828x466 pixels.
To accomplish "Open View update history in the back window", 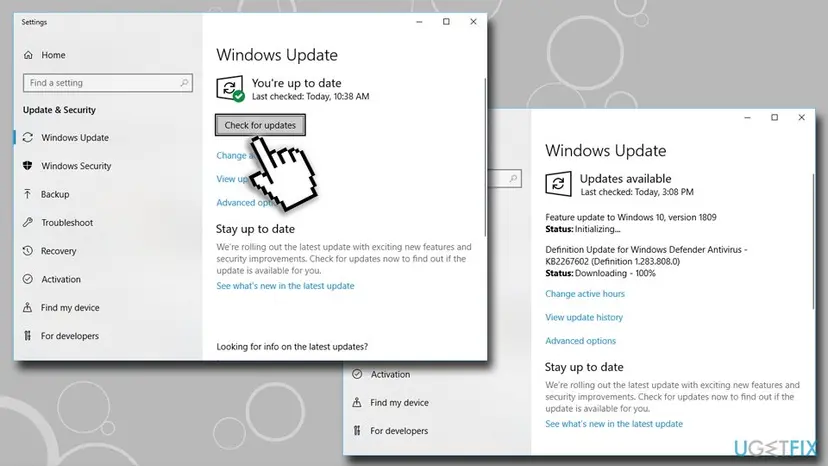I will 584,317.
